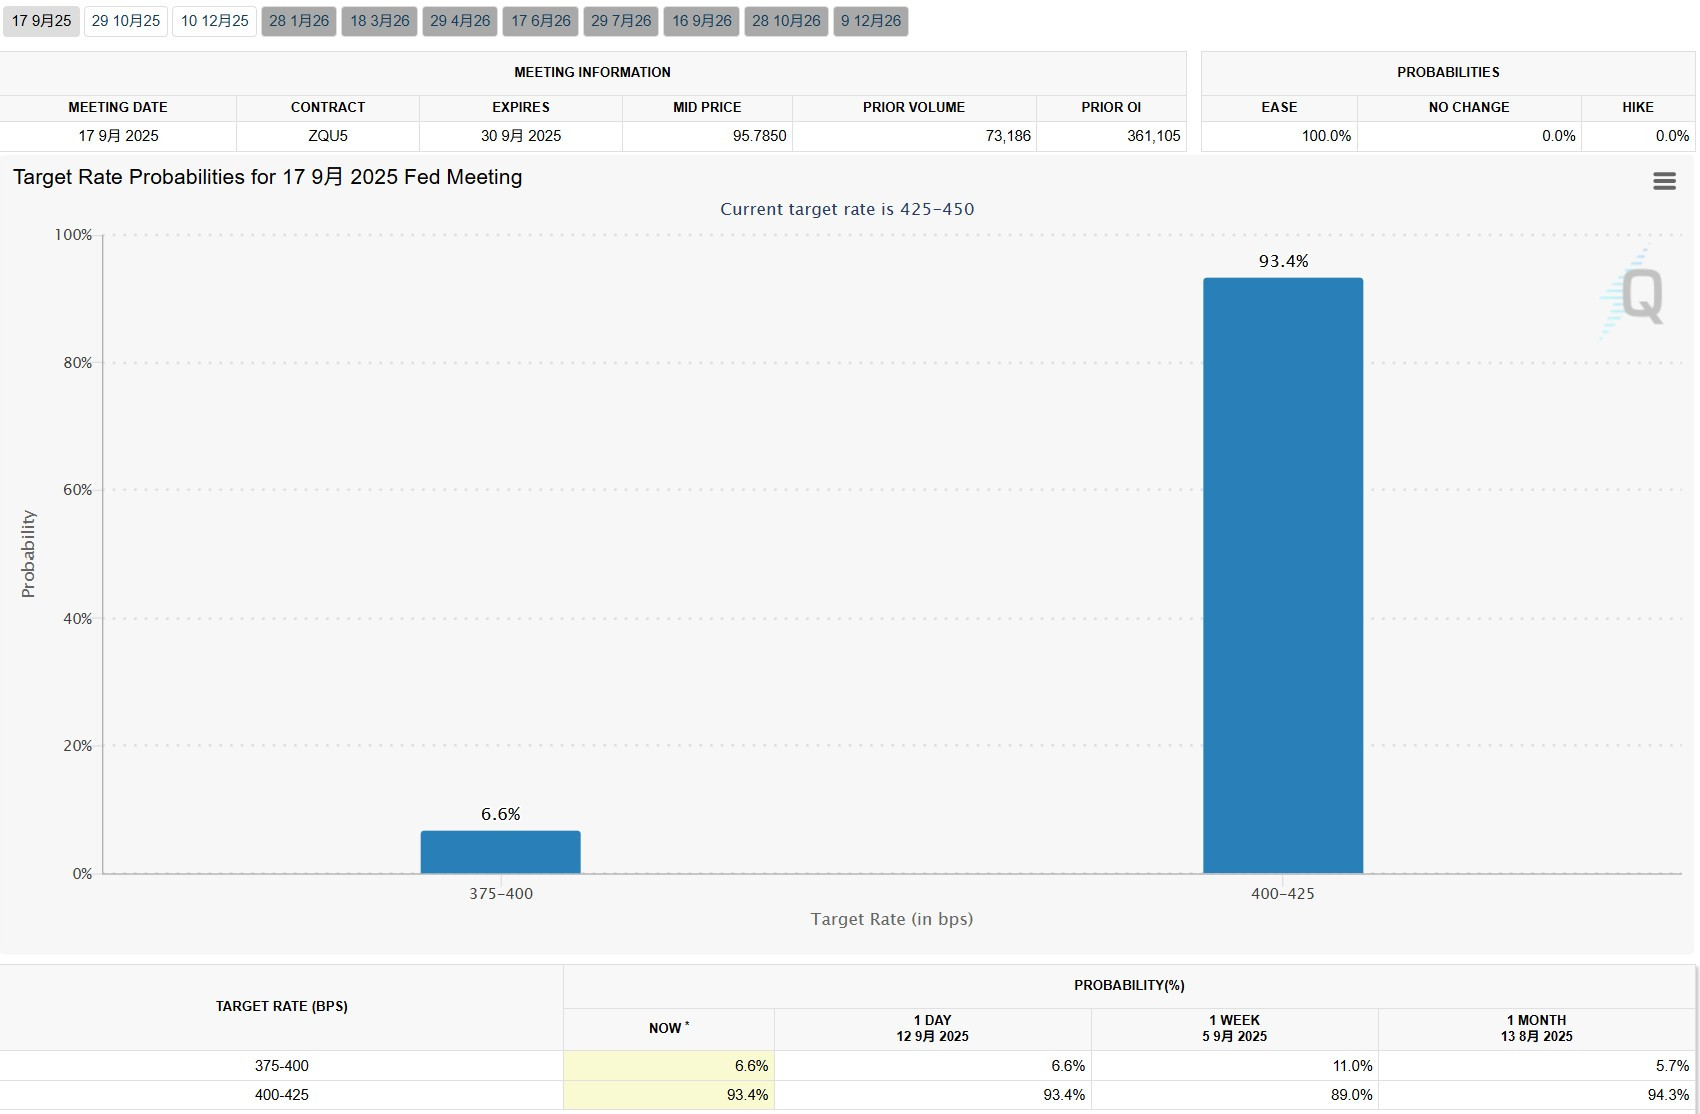This screenshot has width=1700, height=1114.
Task: Click the 1 WEEK column header
Action: (1235, 1029)
